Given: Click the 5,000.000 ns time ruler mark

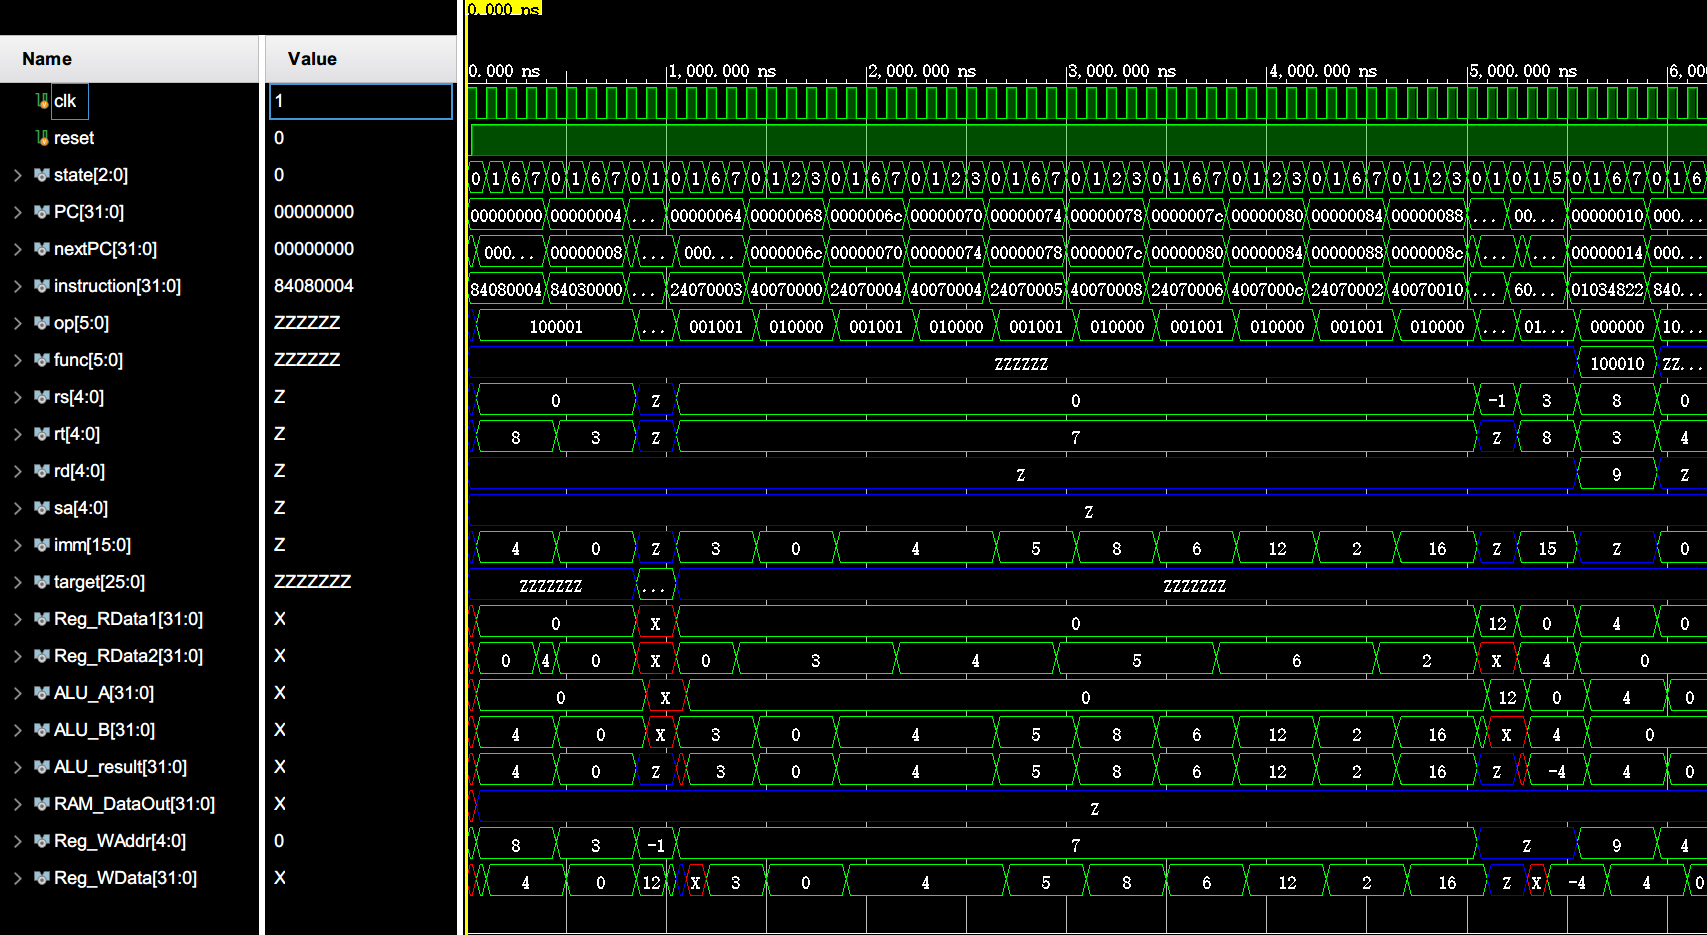Looking at the screenshot, I should tap(1523, 71).
